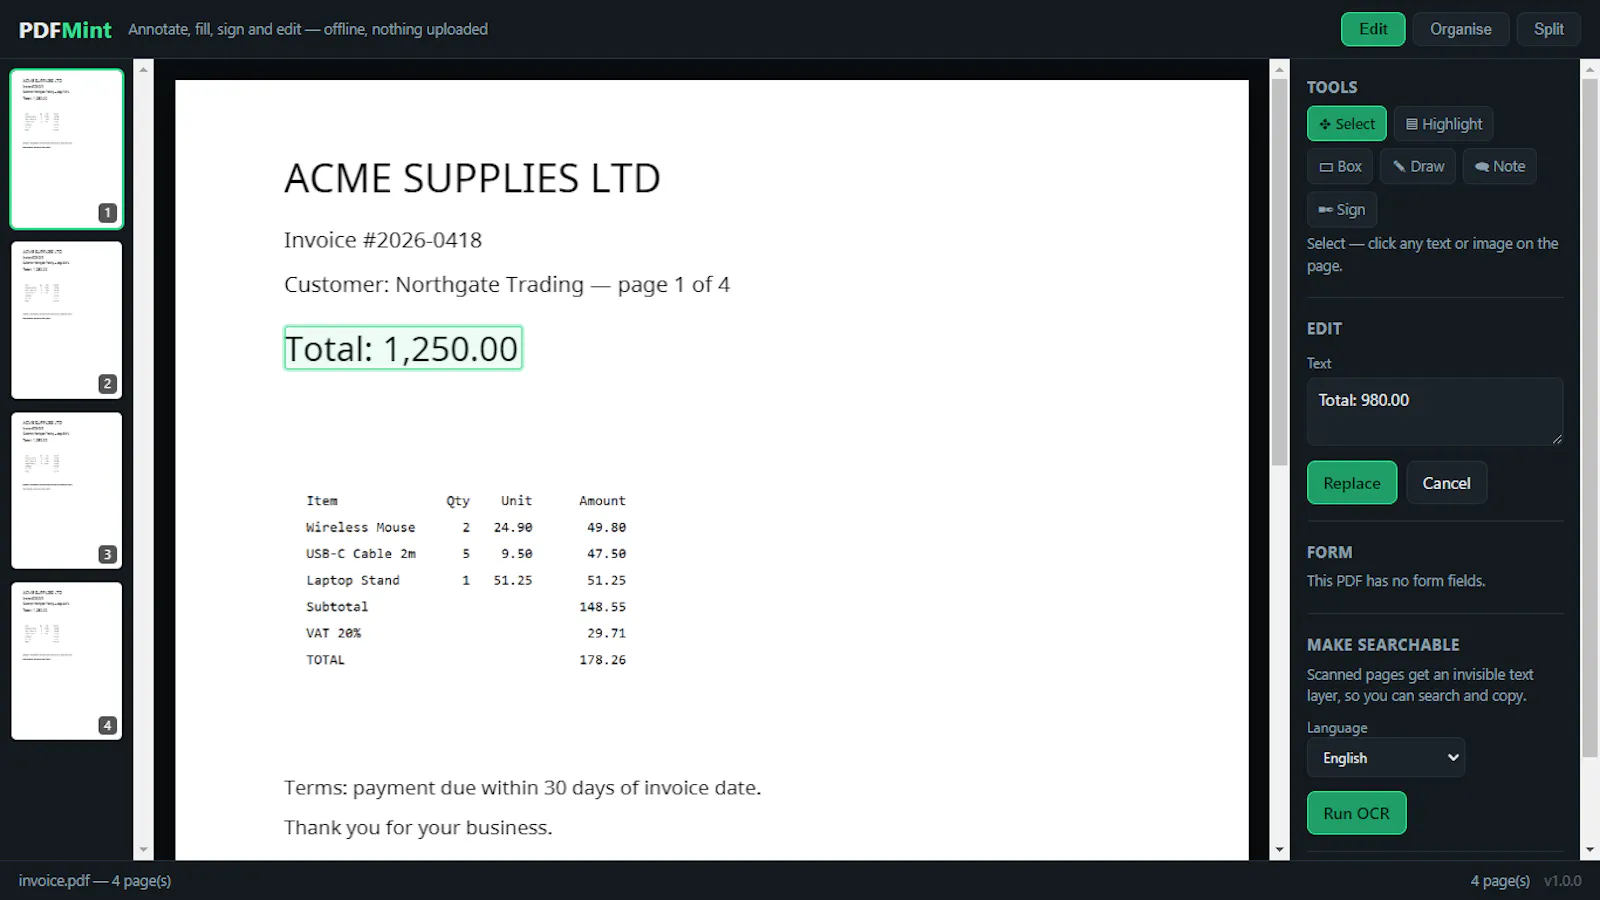Click the 'Customer: Northgate Trading' line
The image size is (1600, 900).
pyautogui.click(x=507, y=285)
